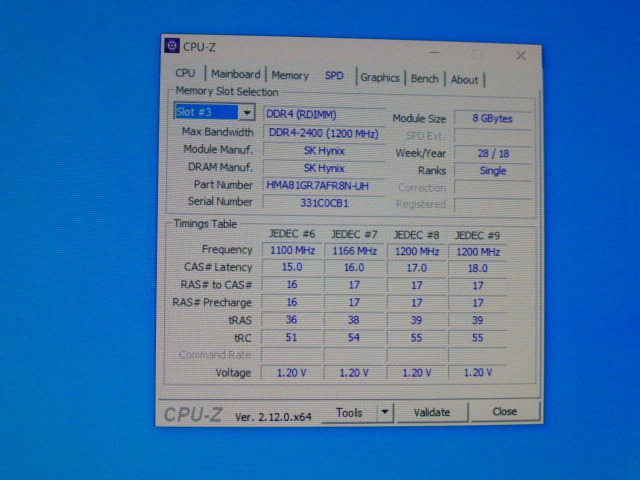Close the CPU-Z window with X

pyautogui.click(x=520, y=56)
